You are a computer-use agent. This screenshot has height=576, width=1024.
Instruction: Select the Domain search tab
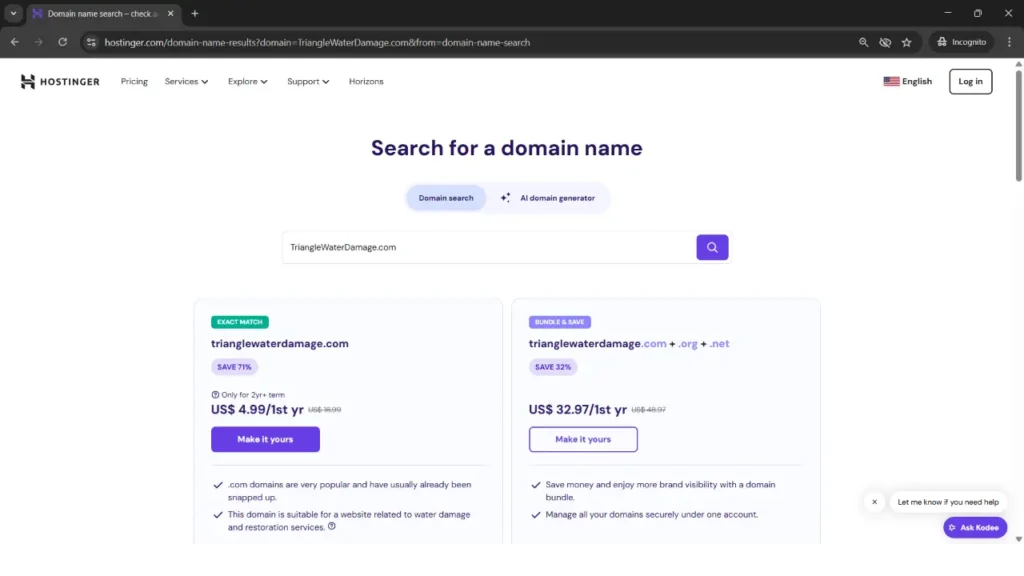446,198
